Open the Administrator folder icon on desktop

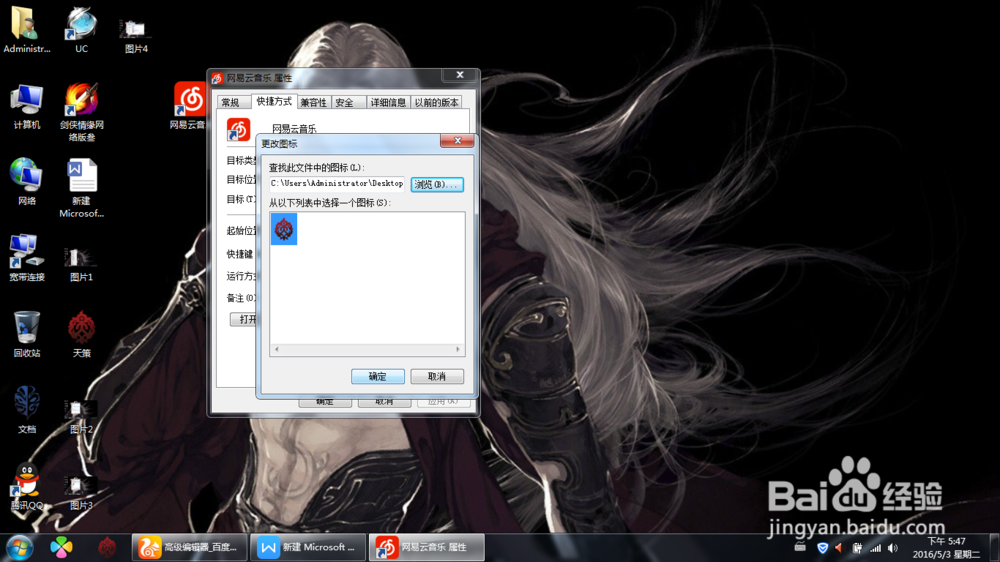[26, 29]
